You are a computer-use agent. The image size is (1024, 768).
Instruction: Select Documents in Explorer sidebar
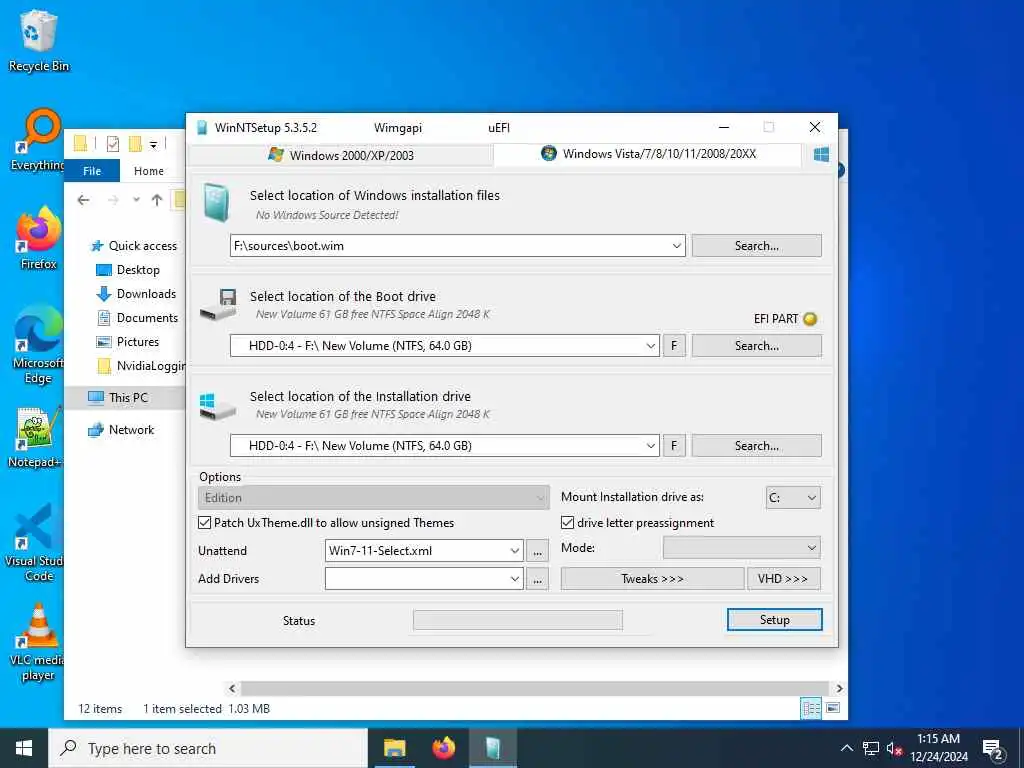point(137,317)
